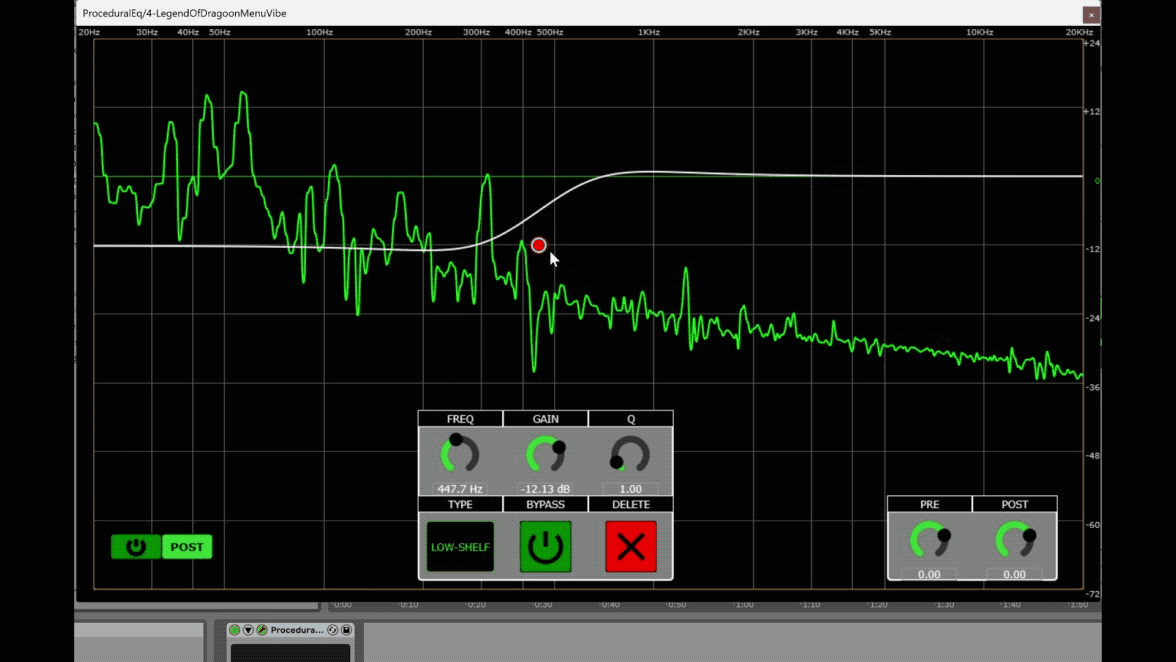
Task: Open the LOW-SHELF filter type selector
Action: tap(460, 546)
